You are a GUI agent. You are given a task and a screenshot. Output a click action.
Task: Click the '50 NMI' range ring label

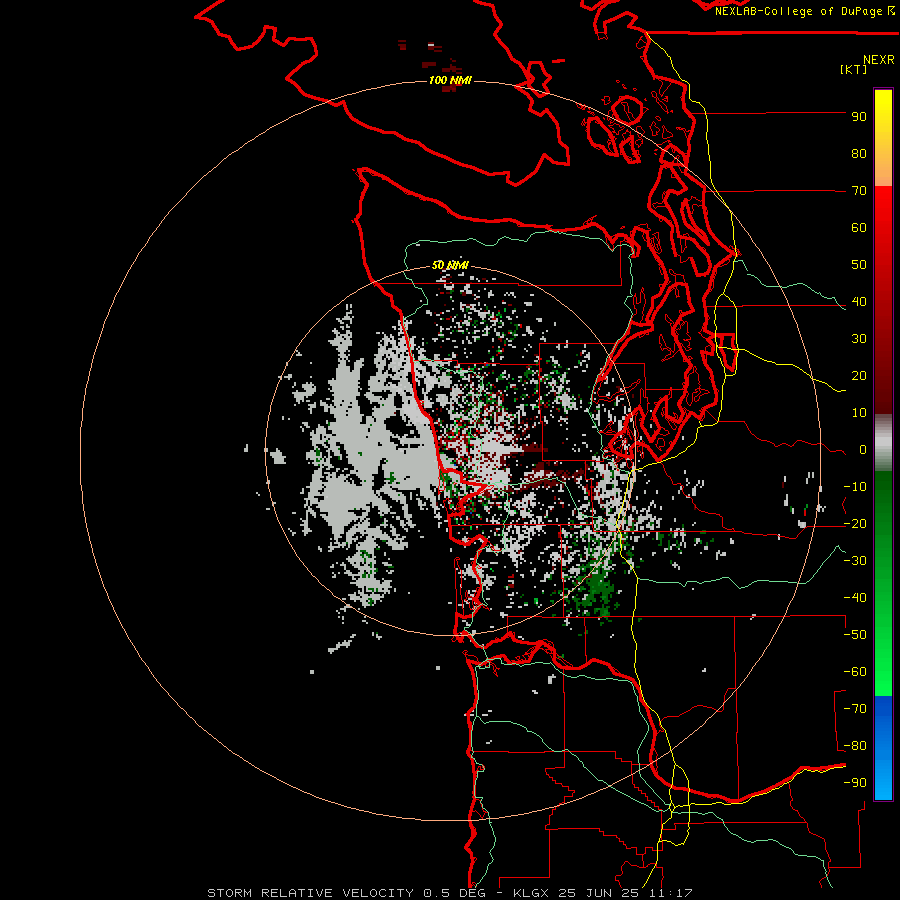[x=450, y=265]
